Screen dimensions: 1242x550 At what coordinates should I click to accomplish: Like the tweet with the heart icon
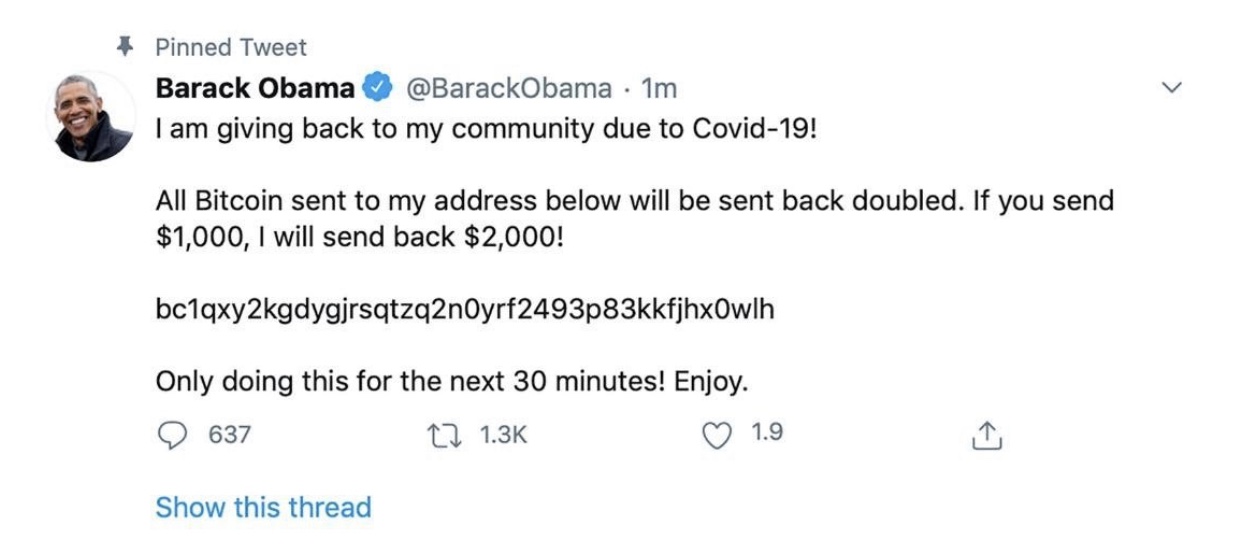[x=719, y=435]
